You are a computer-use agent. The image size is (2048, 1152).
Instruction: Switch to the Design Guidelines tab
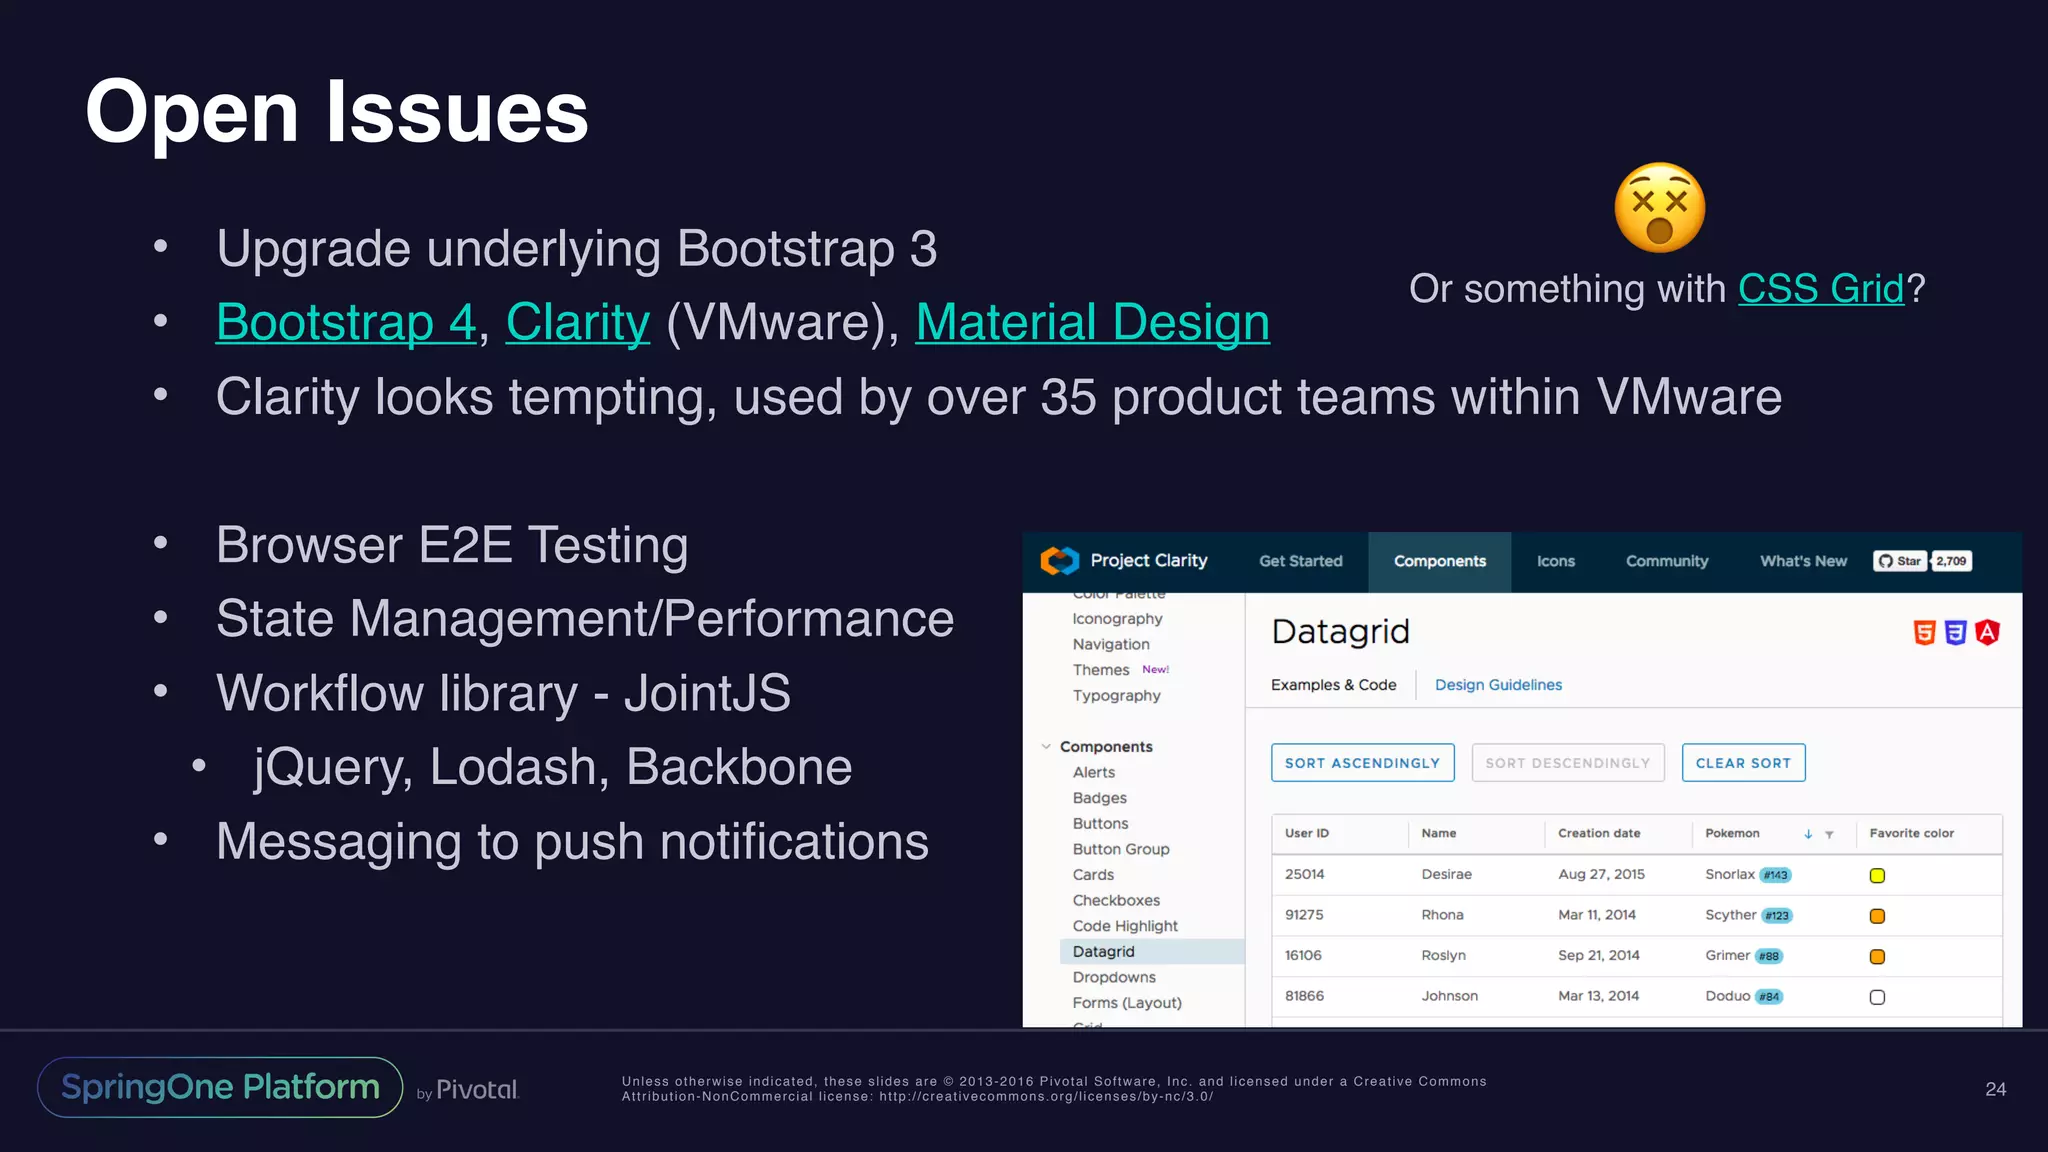click(1497, 685)
